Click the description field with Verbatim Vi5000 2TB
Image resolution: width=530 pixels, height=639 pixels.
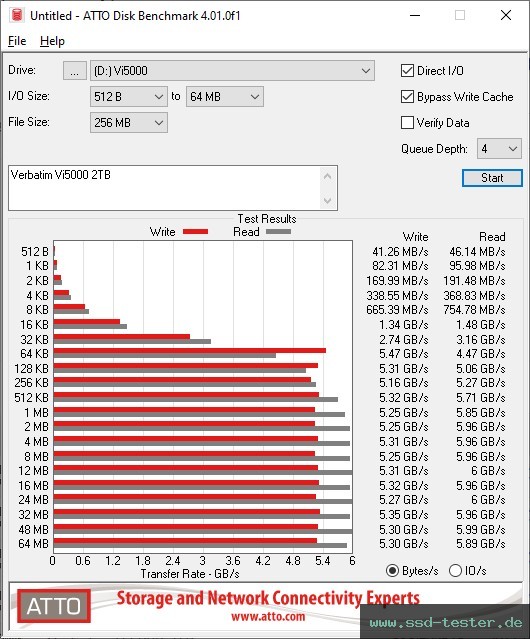(x=164, y=188)
